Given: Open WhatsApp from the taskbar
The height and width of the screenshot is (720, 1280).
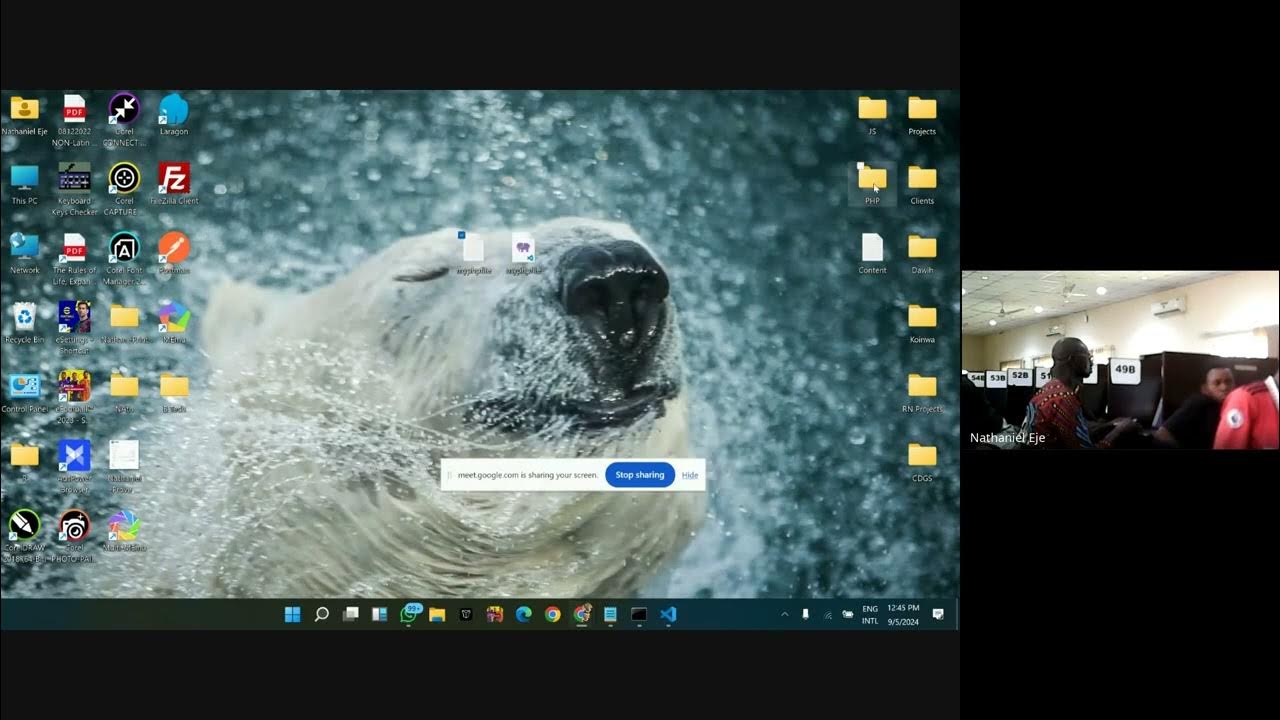Looking at the screenshot, I should [x=408, y=614].
